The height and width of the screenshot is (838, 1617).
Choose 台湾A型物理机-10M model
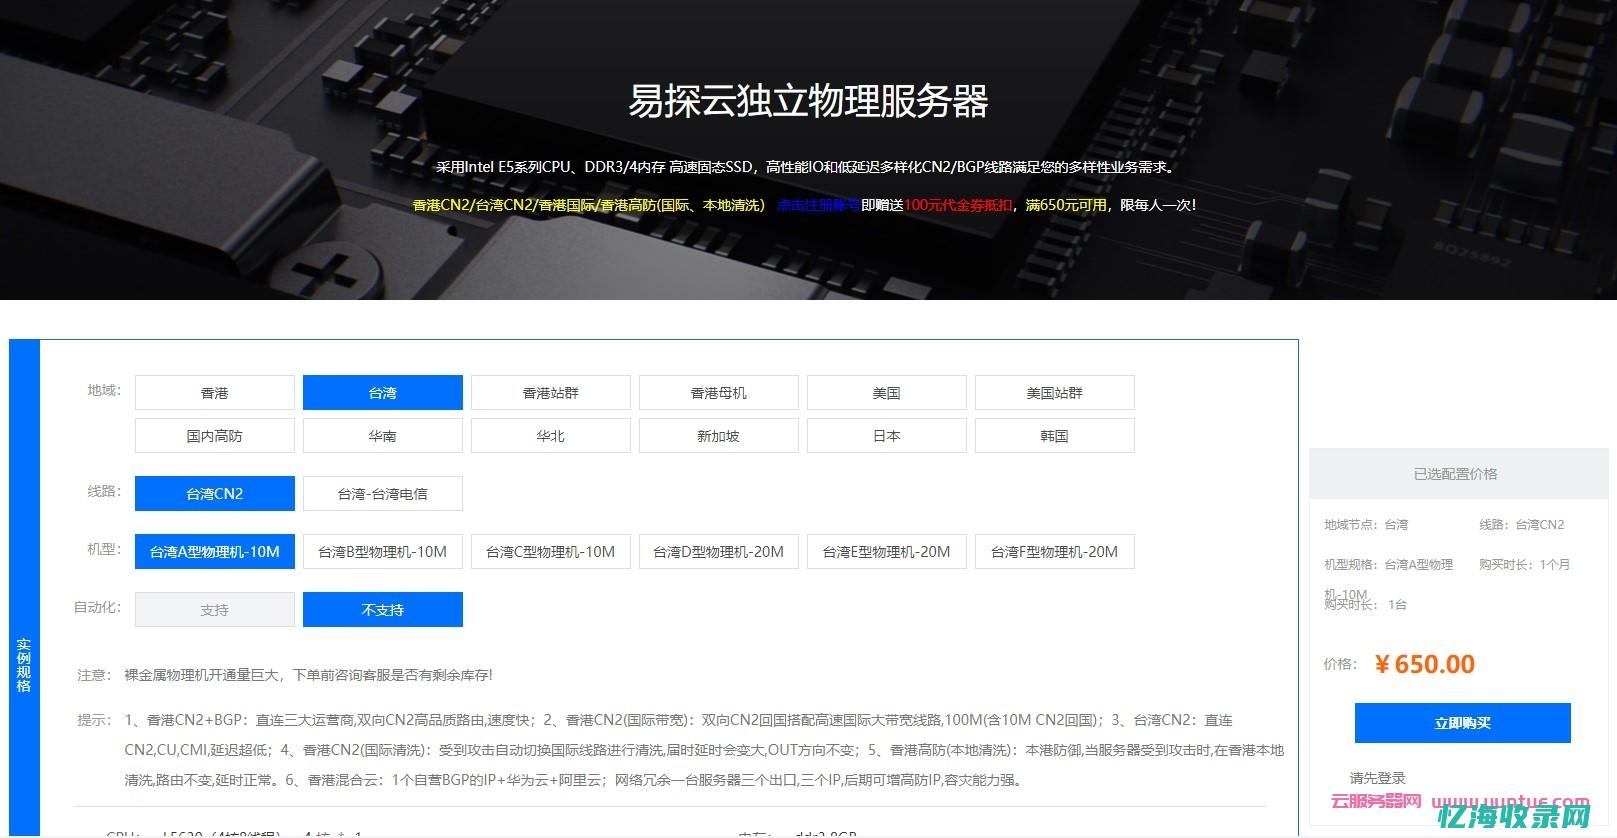(x=215, y=552)
